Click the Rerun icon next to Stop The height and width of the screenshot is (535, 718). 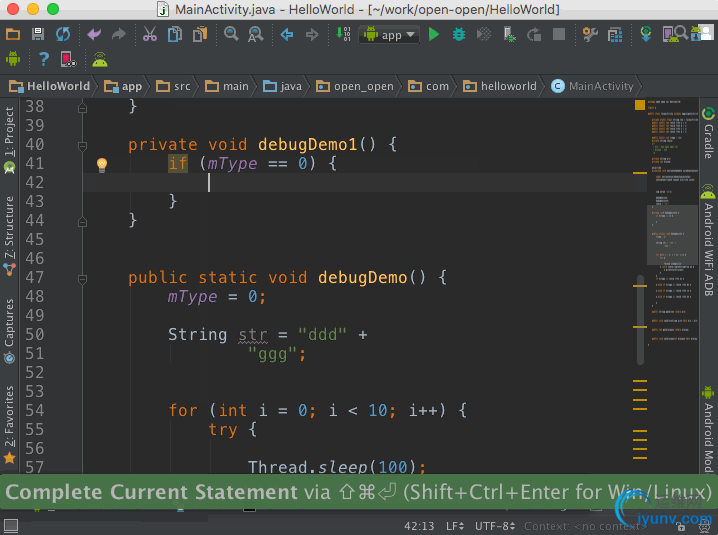point(534,34)
